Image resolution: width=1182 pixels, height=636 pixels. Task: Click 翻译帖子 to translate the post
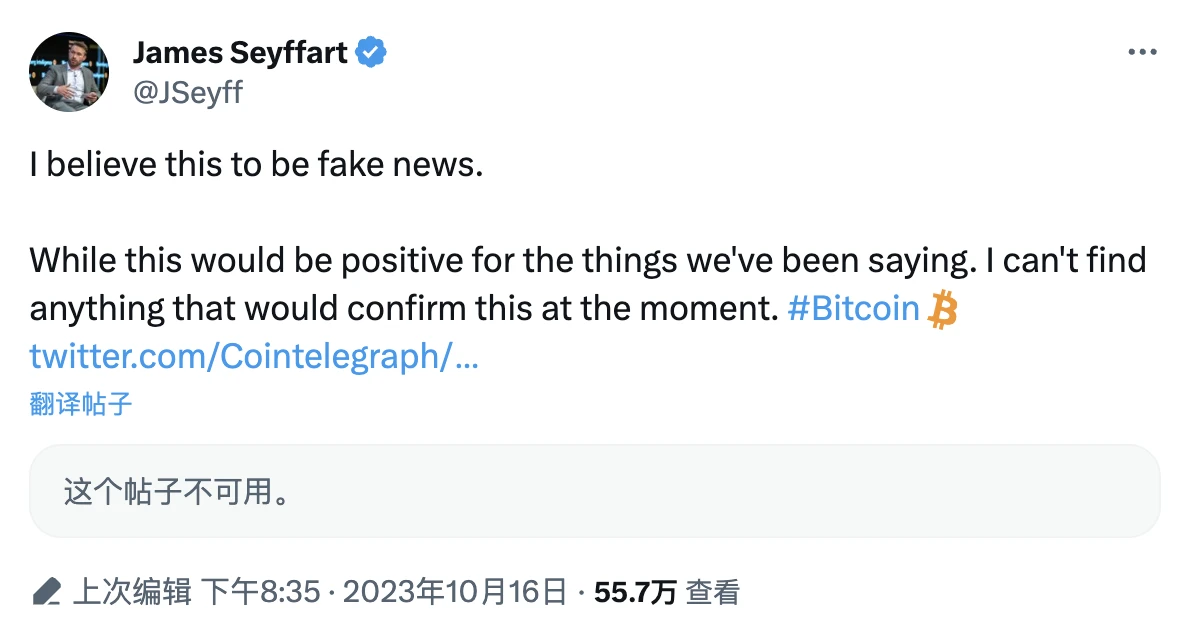tap(81, 404)
